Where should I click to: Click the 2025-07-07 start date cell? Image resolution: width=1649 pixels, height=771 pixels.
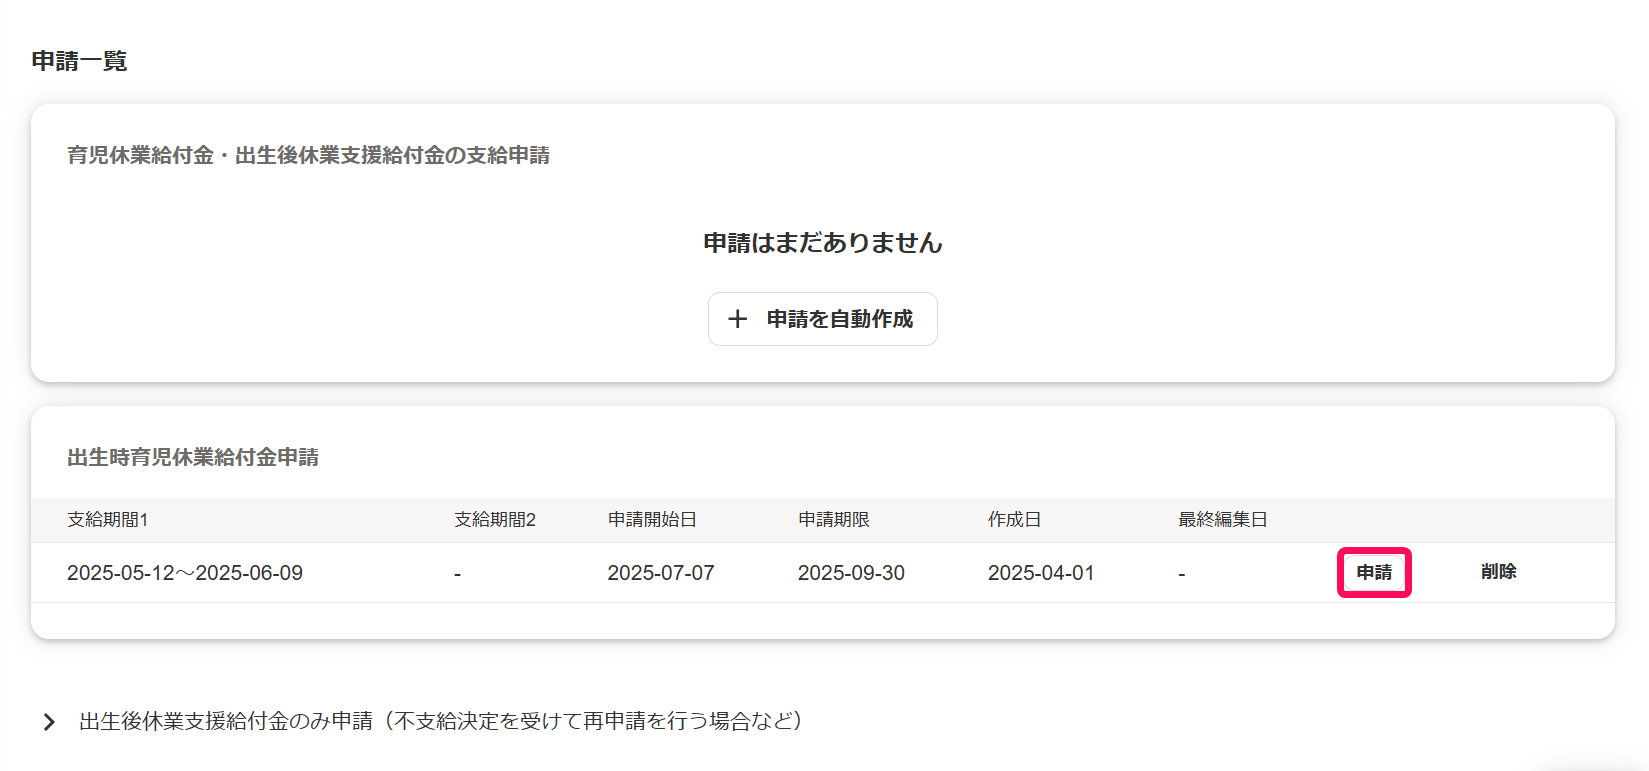tap(661, 573)
